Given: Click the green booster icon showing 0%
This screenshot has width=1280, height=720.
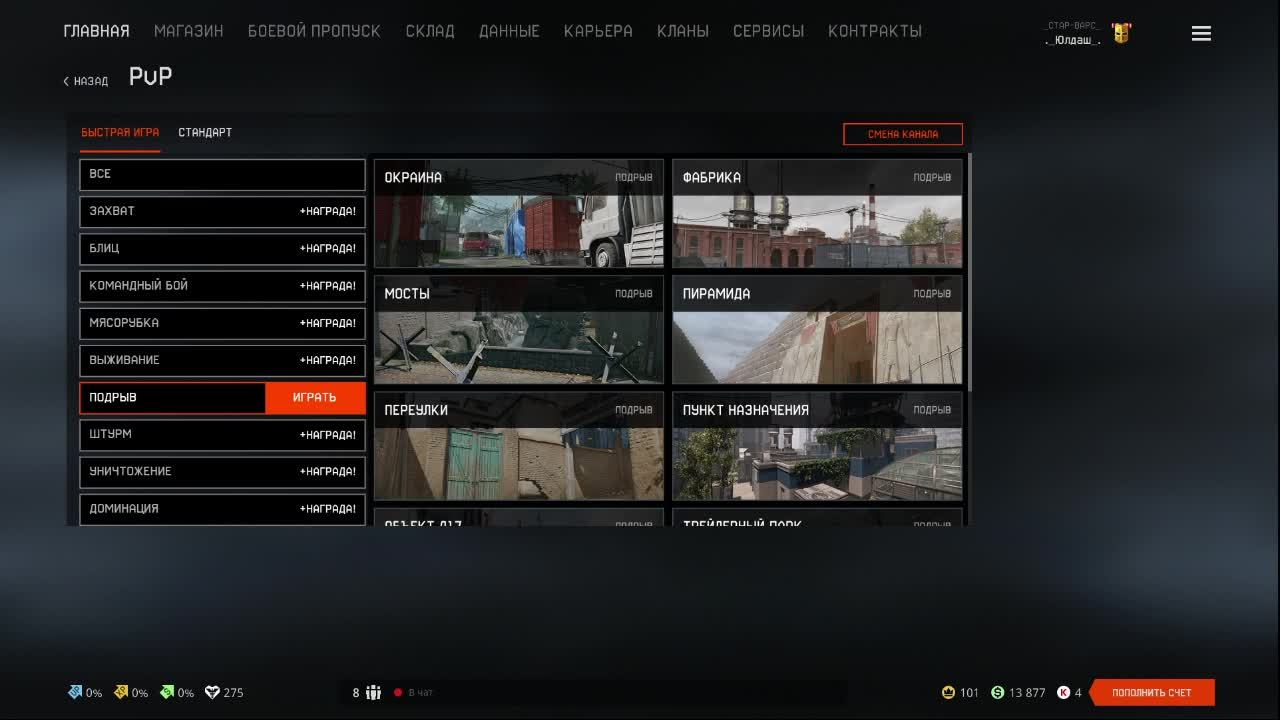Looking at the screenshot, I should coord(167,692).
